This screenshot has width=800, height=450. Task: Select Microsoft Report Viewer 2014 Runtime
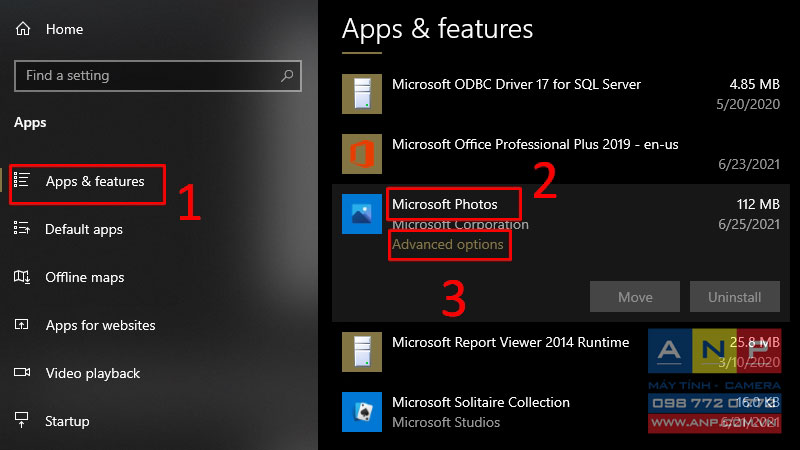click(x=510, y=342)
